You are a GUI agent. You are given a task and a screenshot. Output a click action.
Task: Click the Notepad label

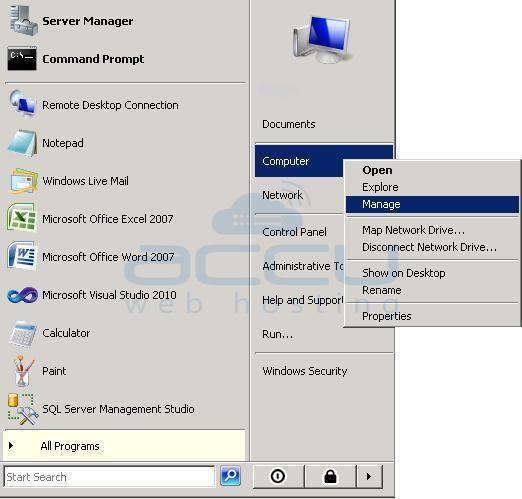63,143
